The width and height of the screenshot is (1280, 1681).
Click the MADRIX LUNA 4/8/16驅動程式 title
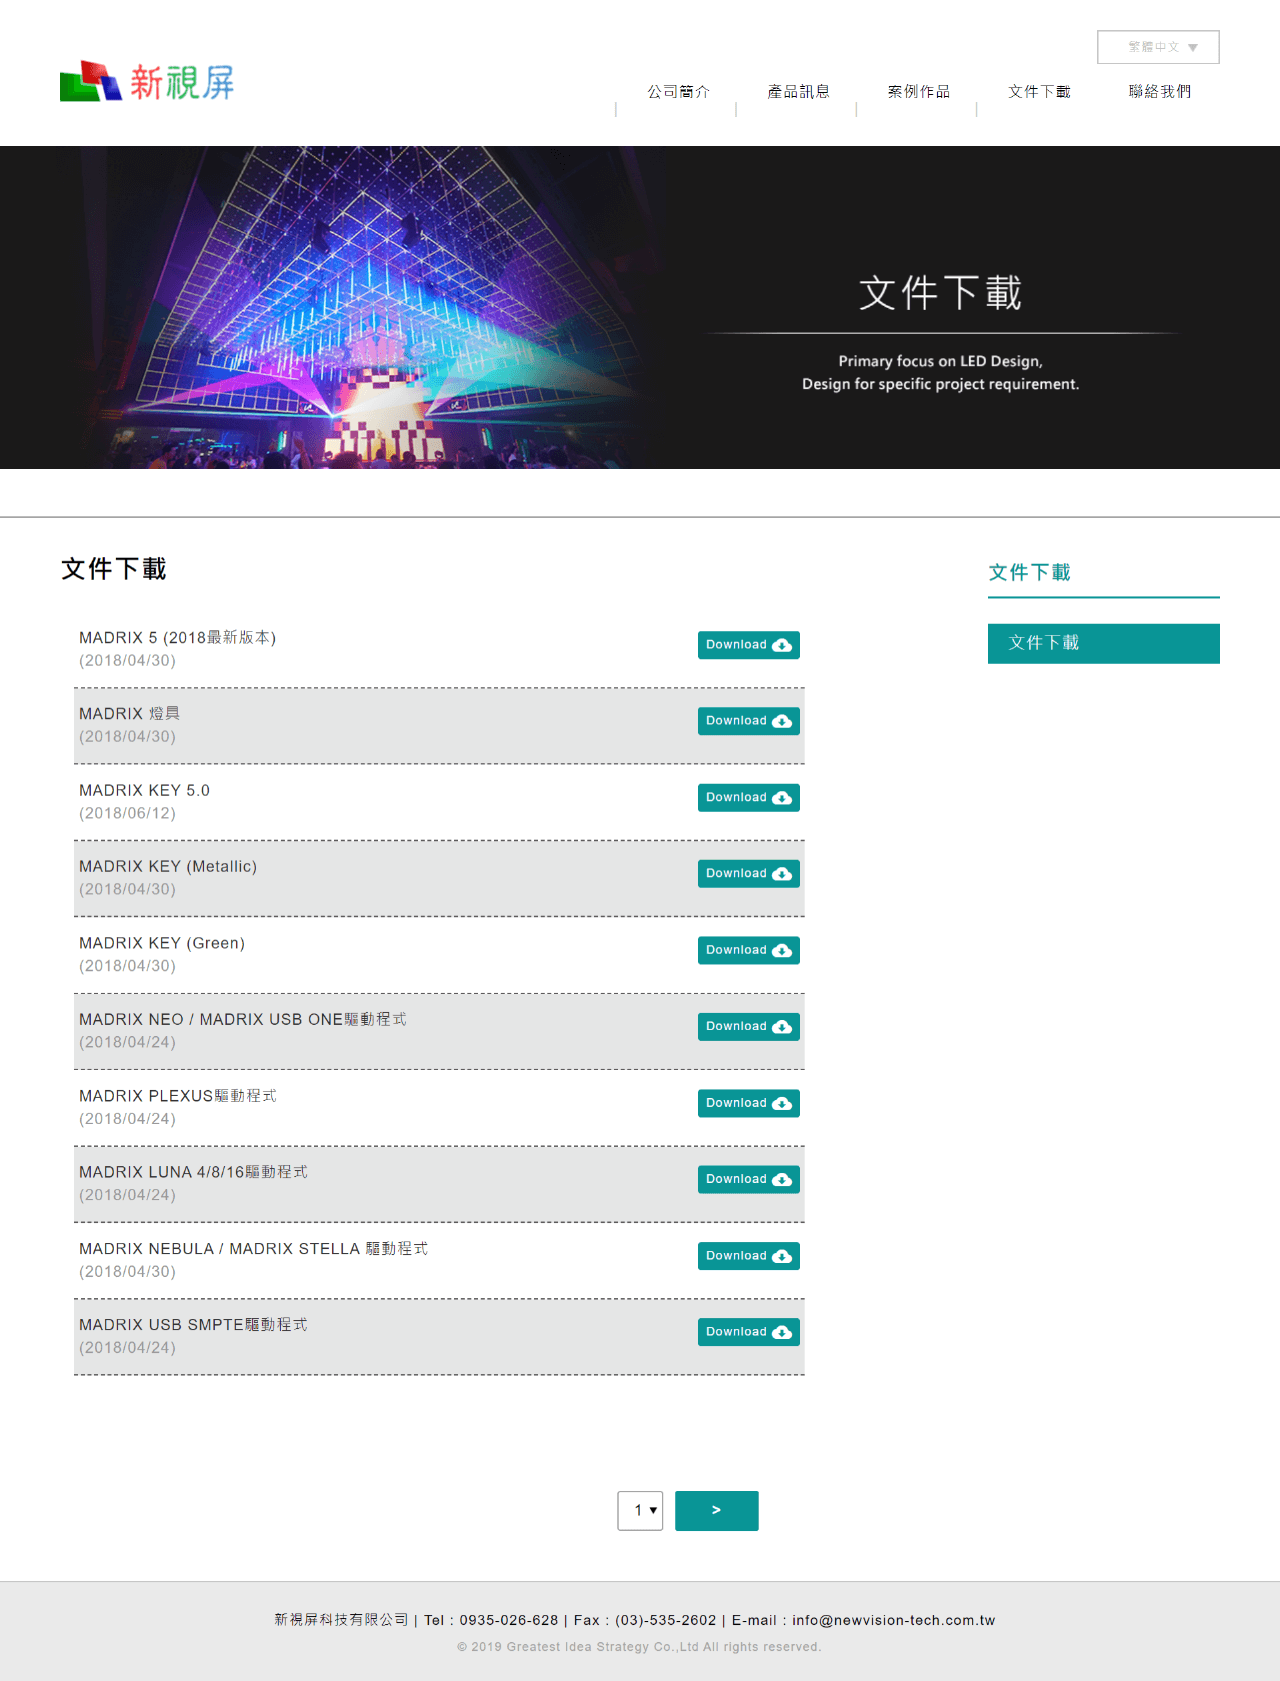pos(193,1172)
